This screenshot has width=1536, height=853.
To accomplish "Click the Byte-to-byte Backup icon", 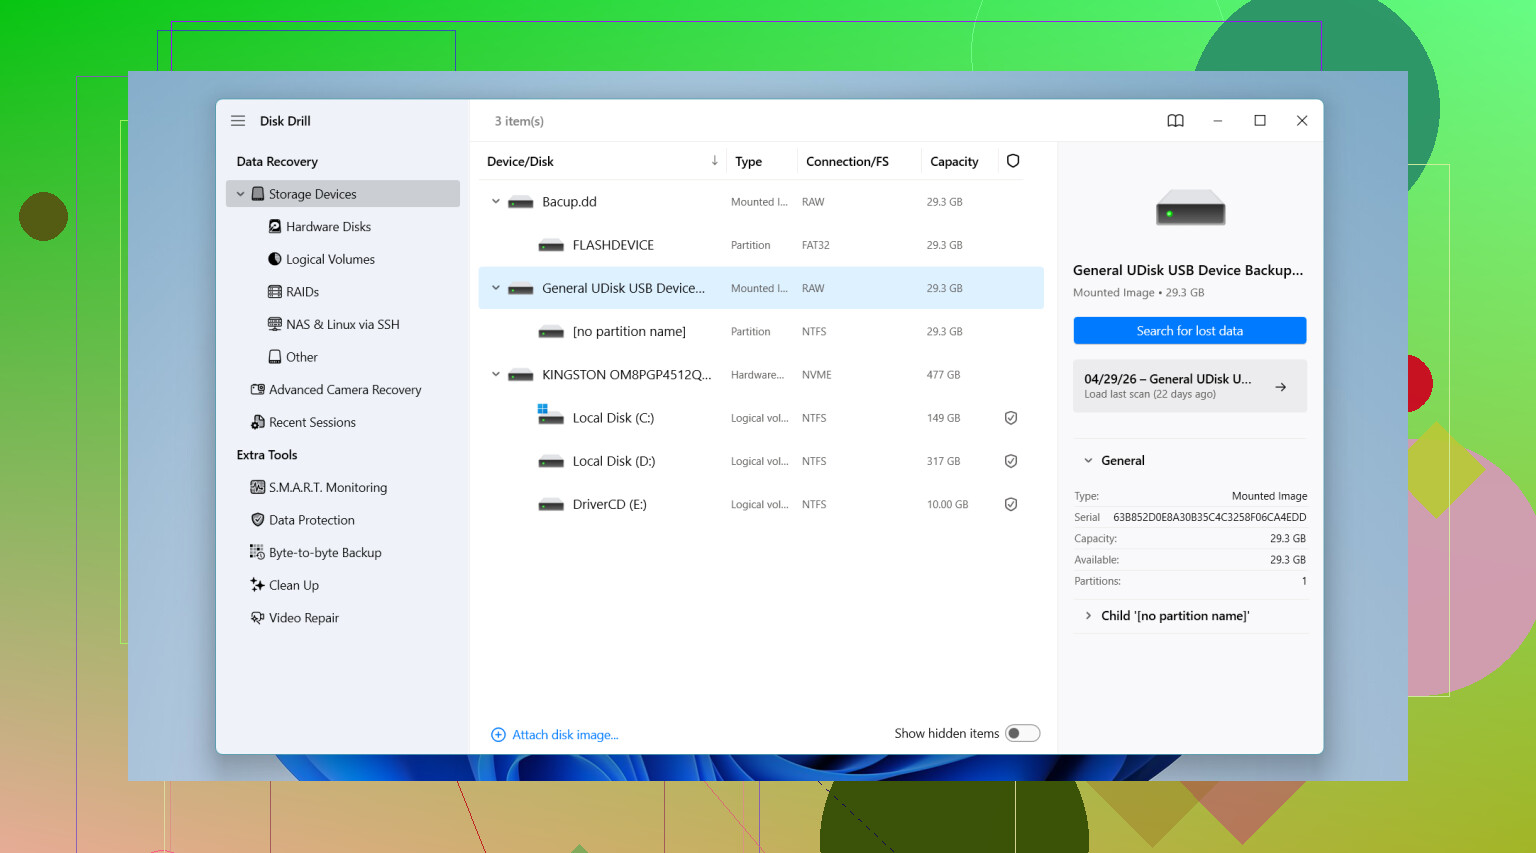I will pyautogui.click(x=258, y=552).
